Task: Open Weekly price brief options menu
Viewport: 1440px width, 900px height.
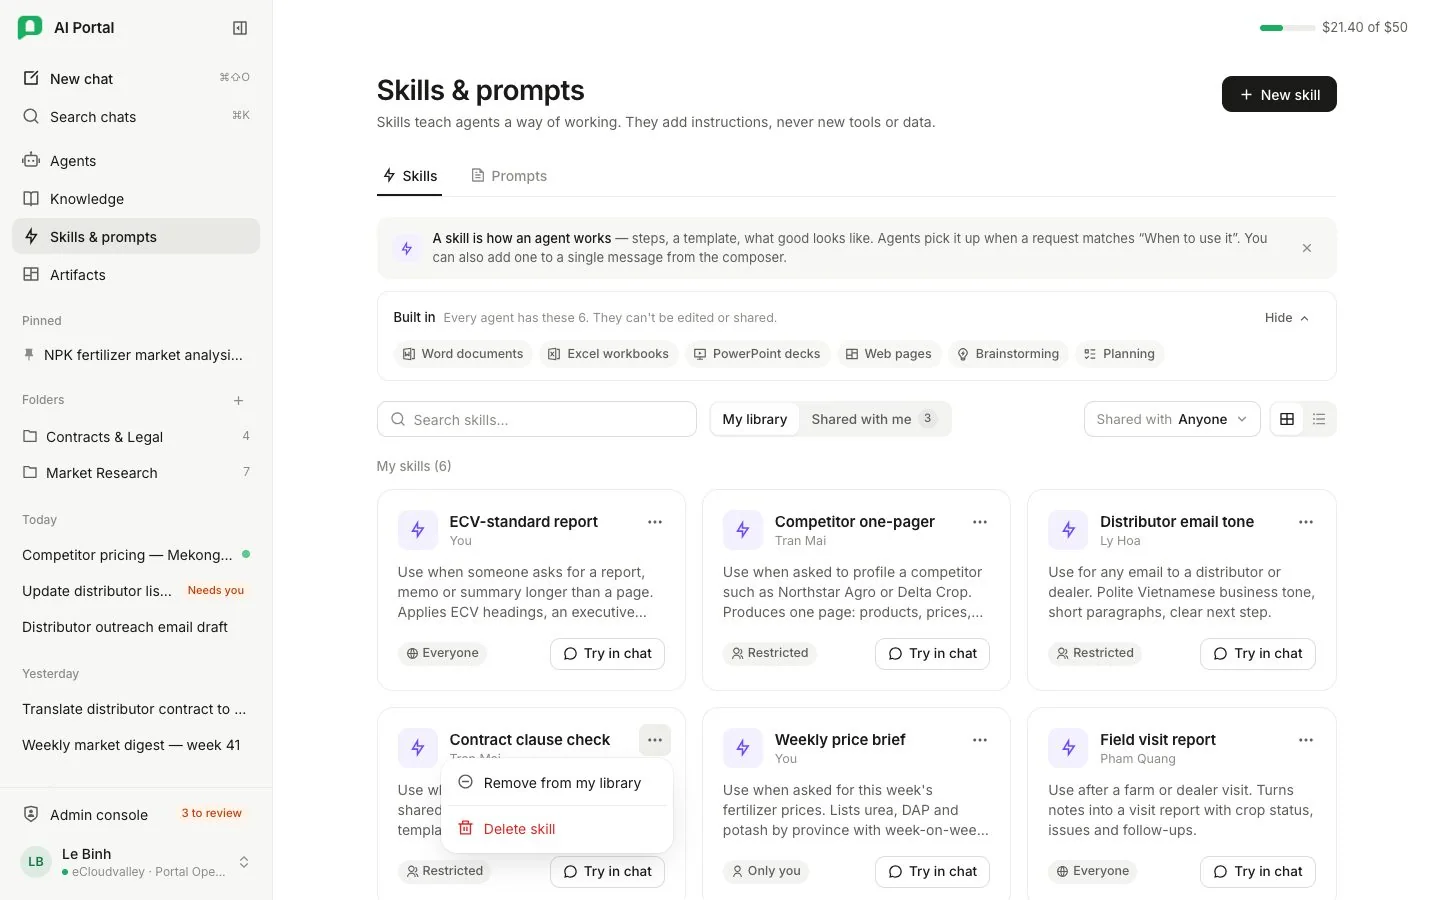Action: coord(980,740)
